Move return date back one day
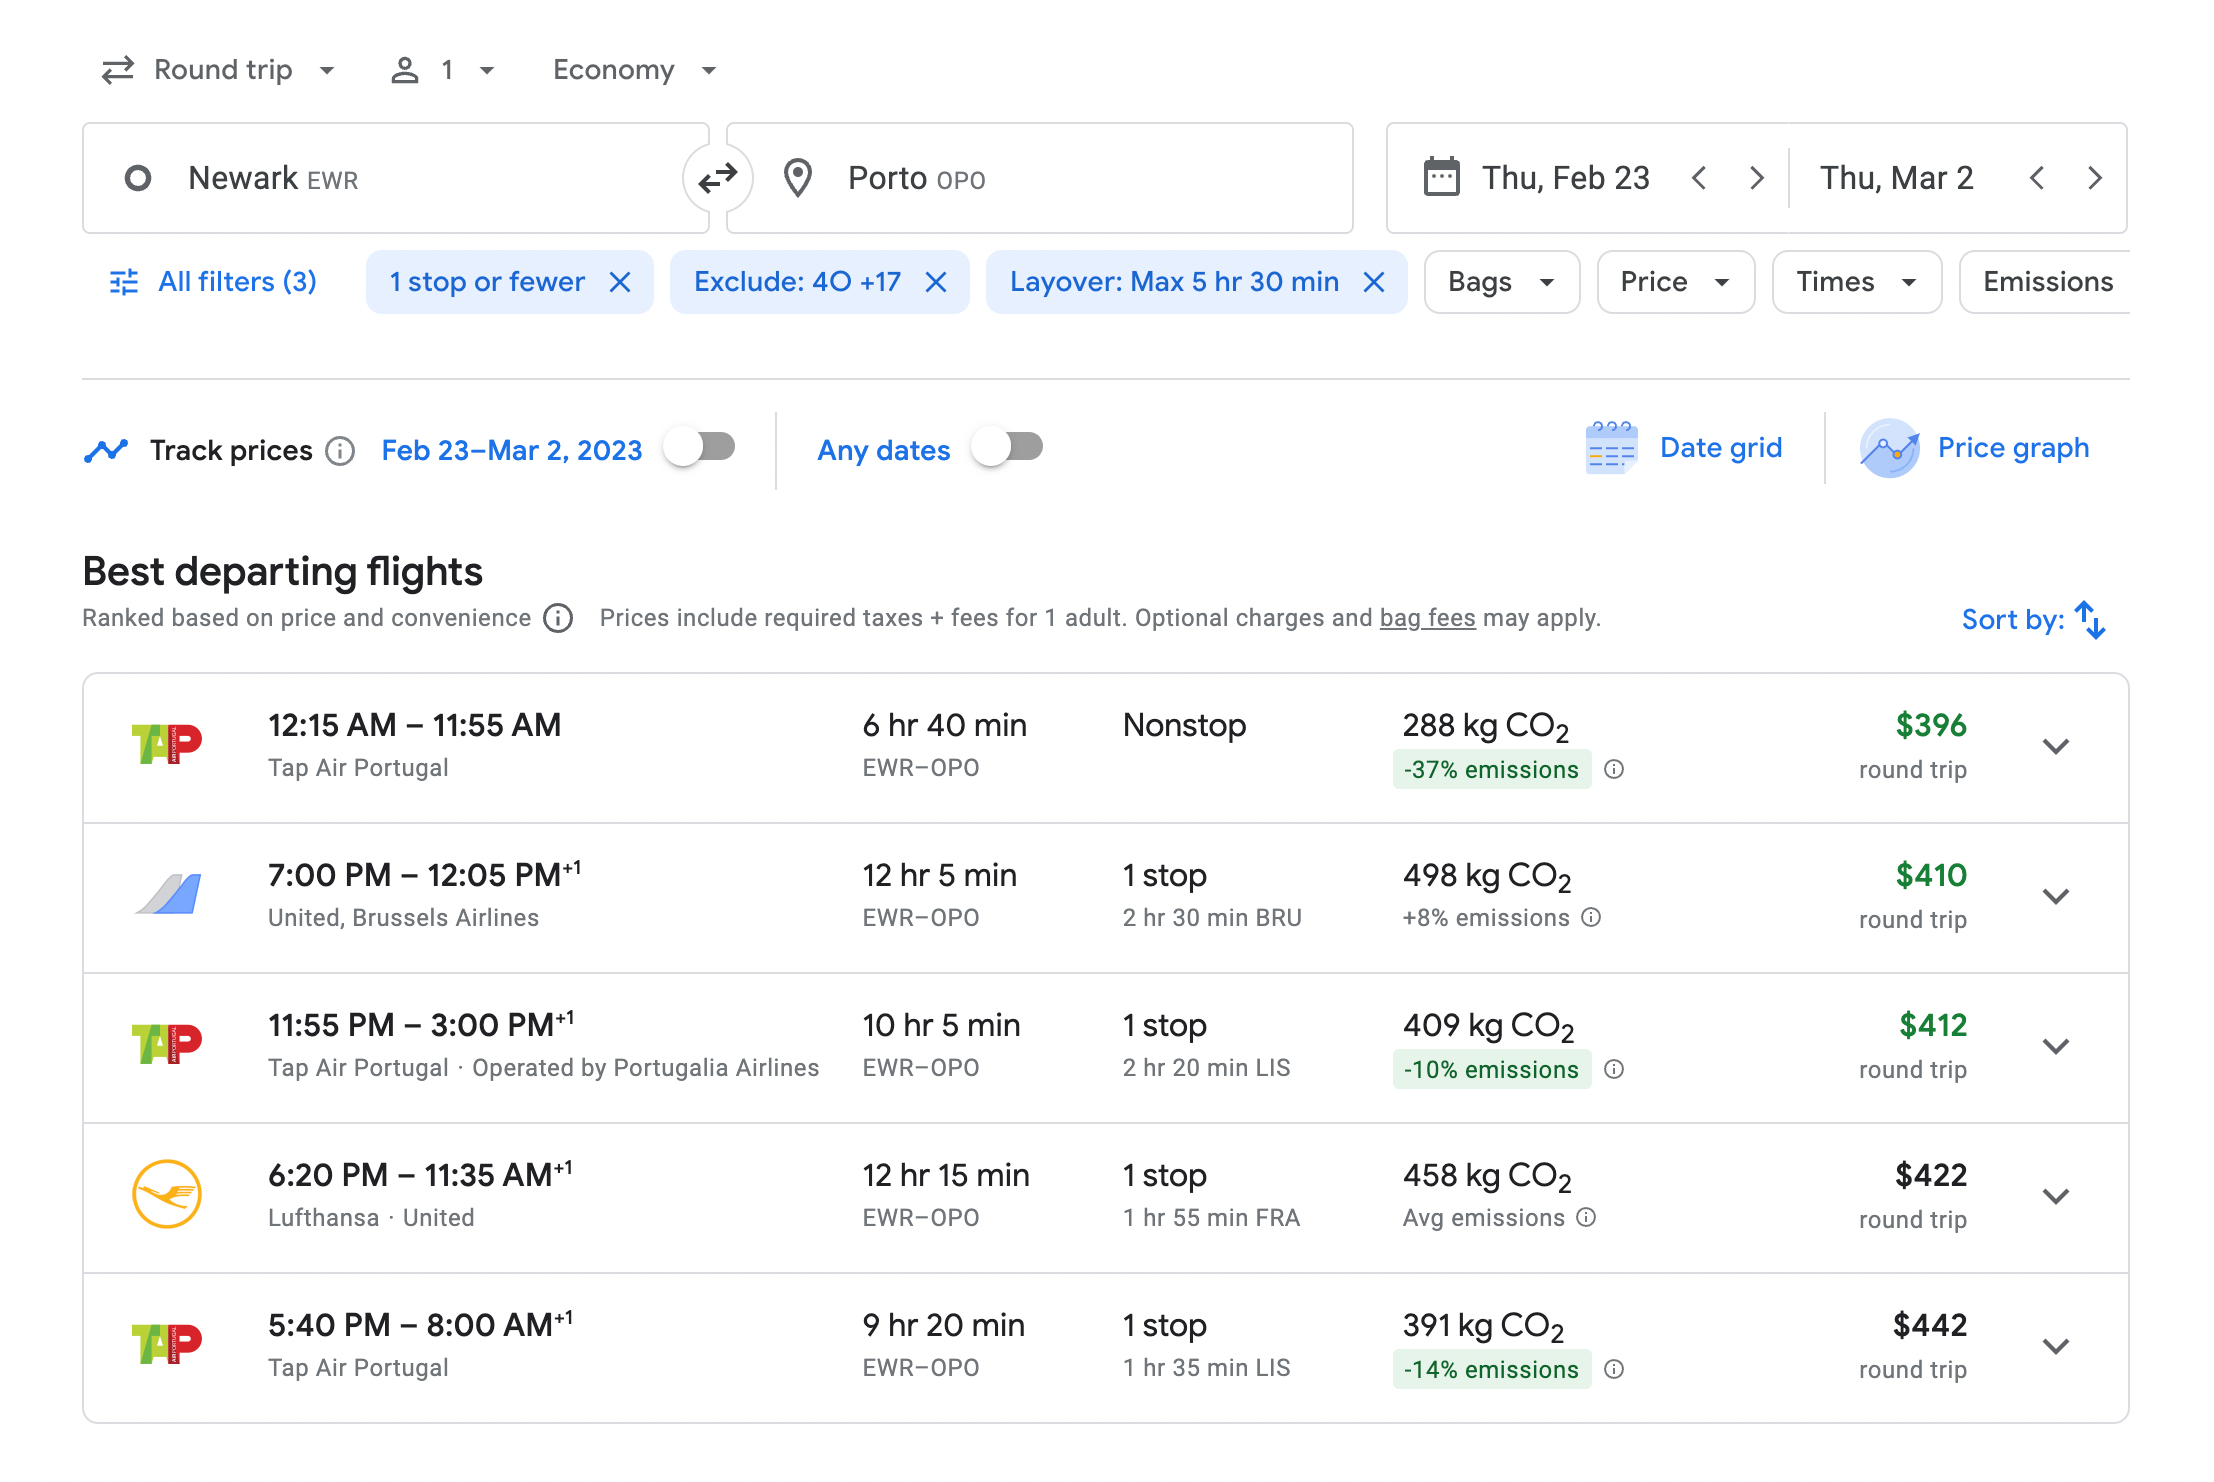 (2037, 179)
